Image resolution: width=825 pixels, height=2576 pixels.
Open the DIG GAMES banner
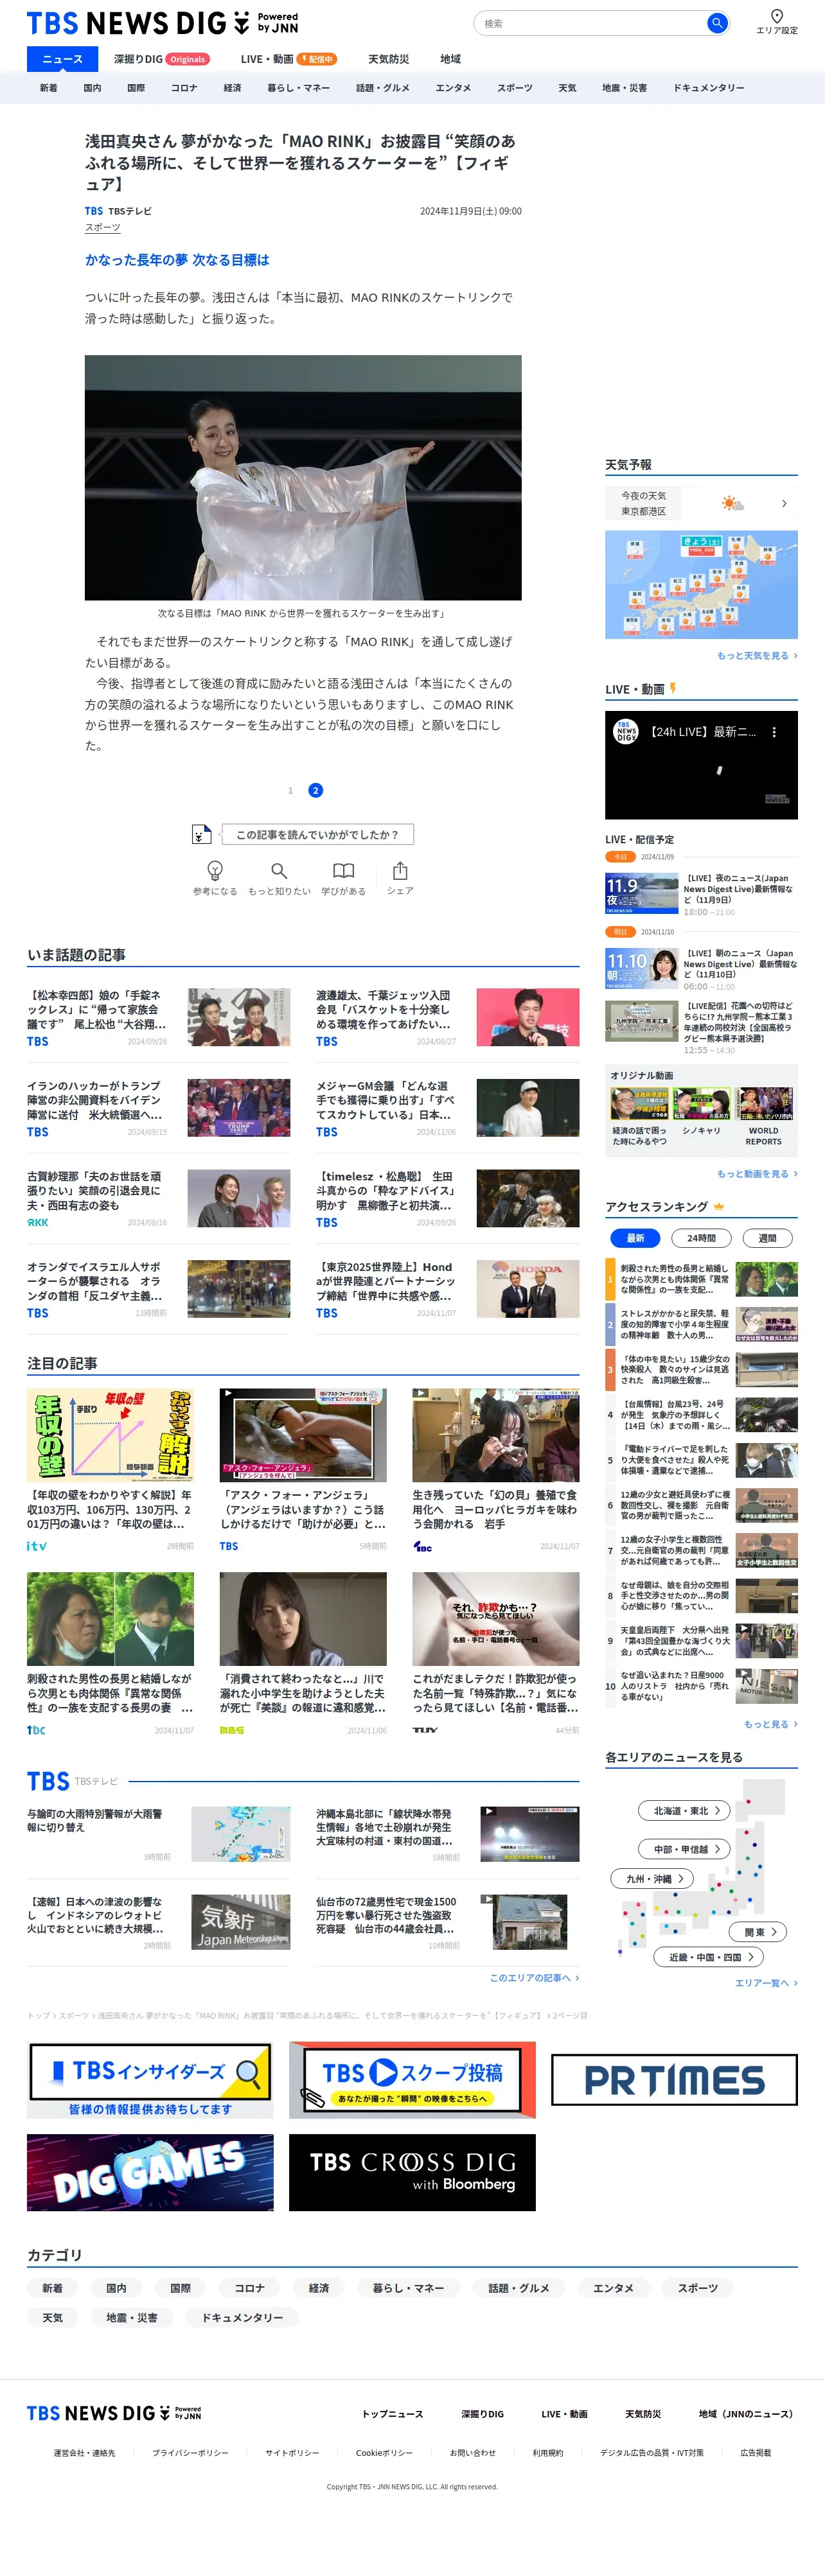coord(150,2172)
